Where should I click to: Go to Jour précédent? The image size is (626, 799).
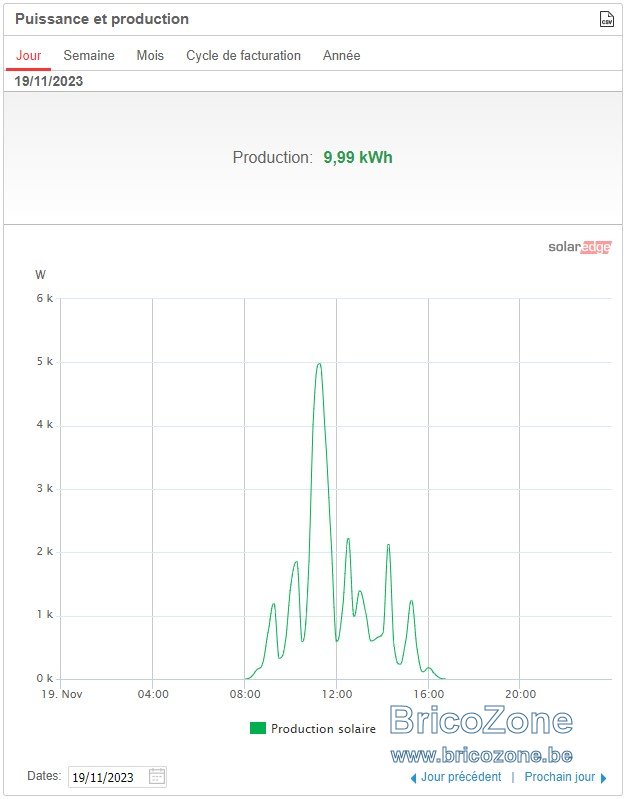point(461,777)
